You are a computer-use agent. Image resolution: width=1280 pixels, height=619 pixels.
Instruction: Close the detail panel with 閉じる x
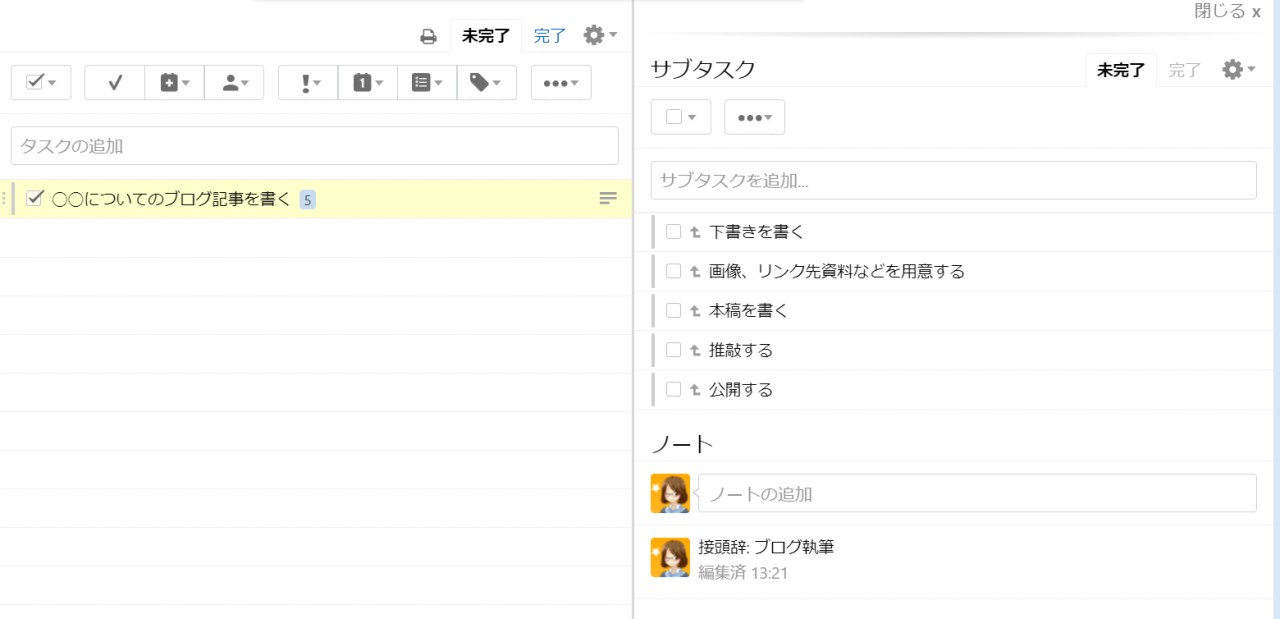(1227, 12)
